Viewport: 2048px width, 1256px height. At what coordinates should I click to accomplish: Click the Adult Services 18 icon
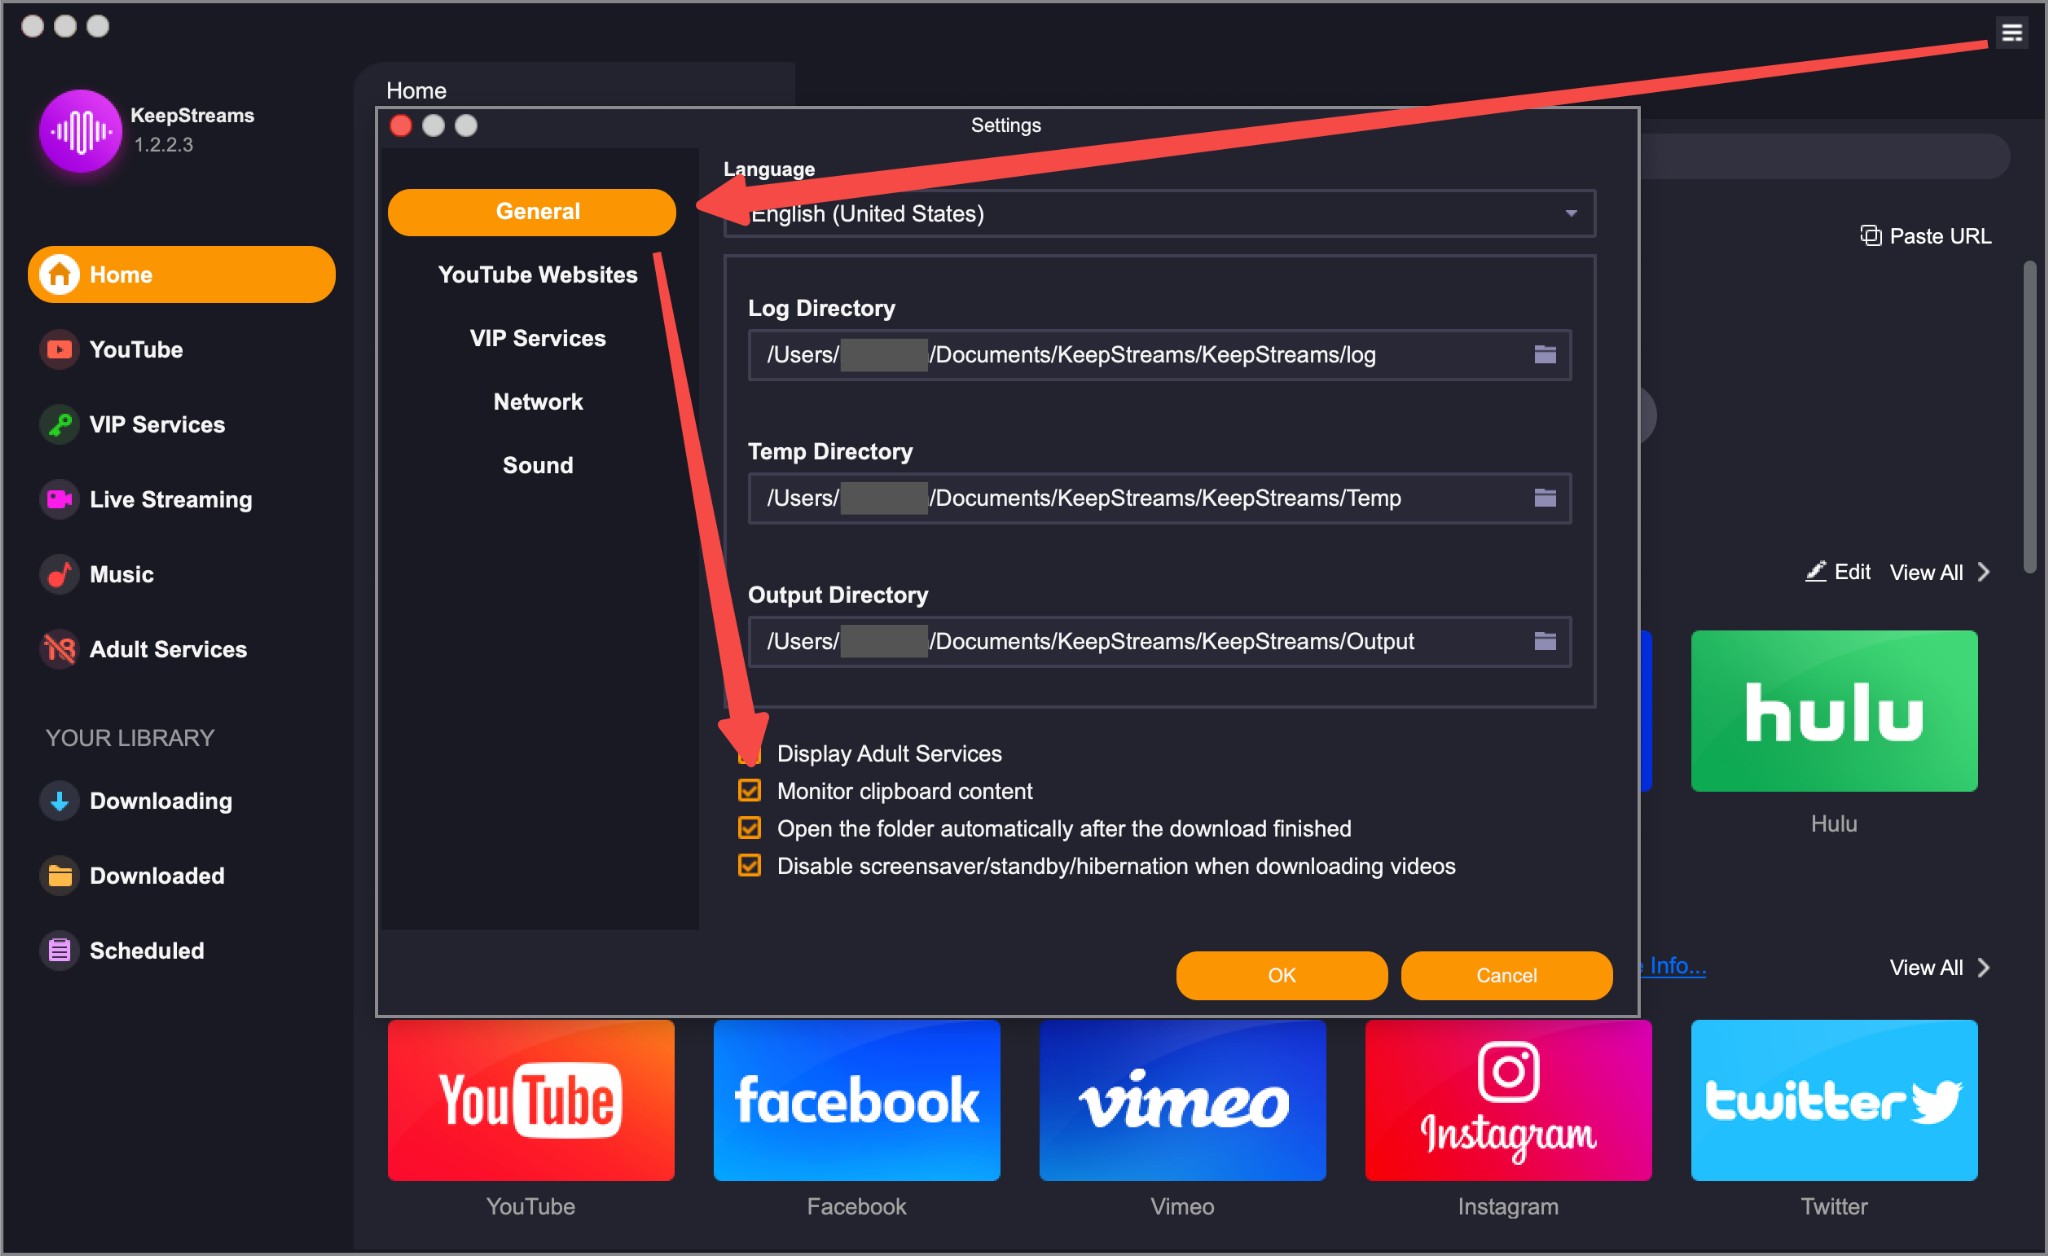(60, 650)
